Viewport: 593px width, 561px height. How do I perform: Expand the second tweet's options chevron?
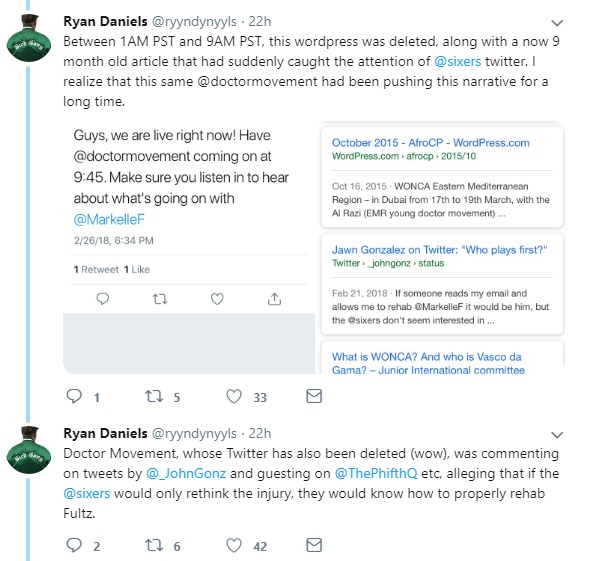[x=557, y=435]
